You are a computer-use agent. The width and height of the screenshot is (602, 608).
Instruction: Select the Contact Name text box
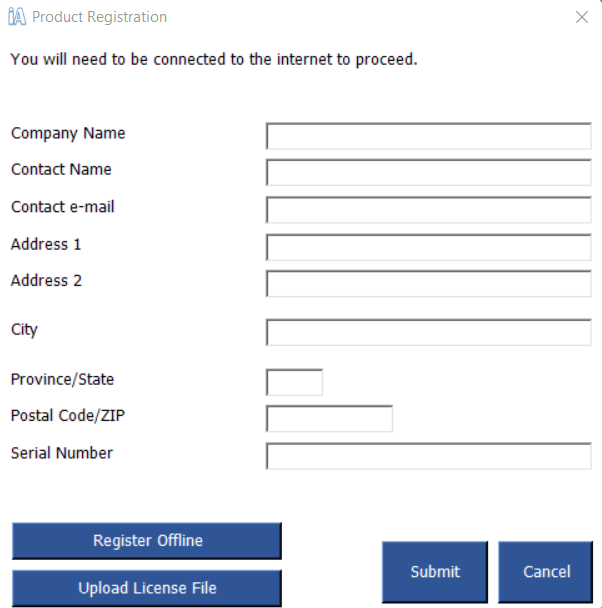(429, 173)
